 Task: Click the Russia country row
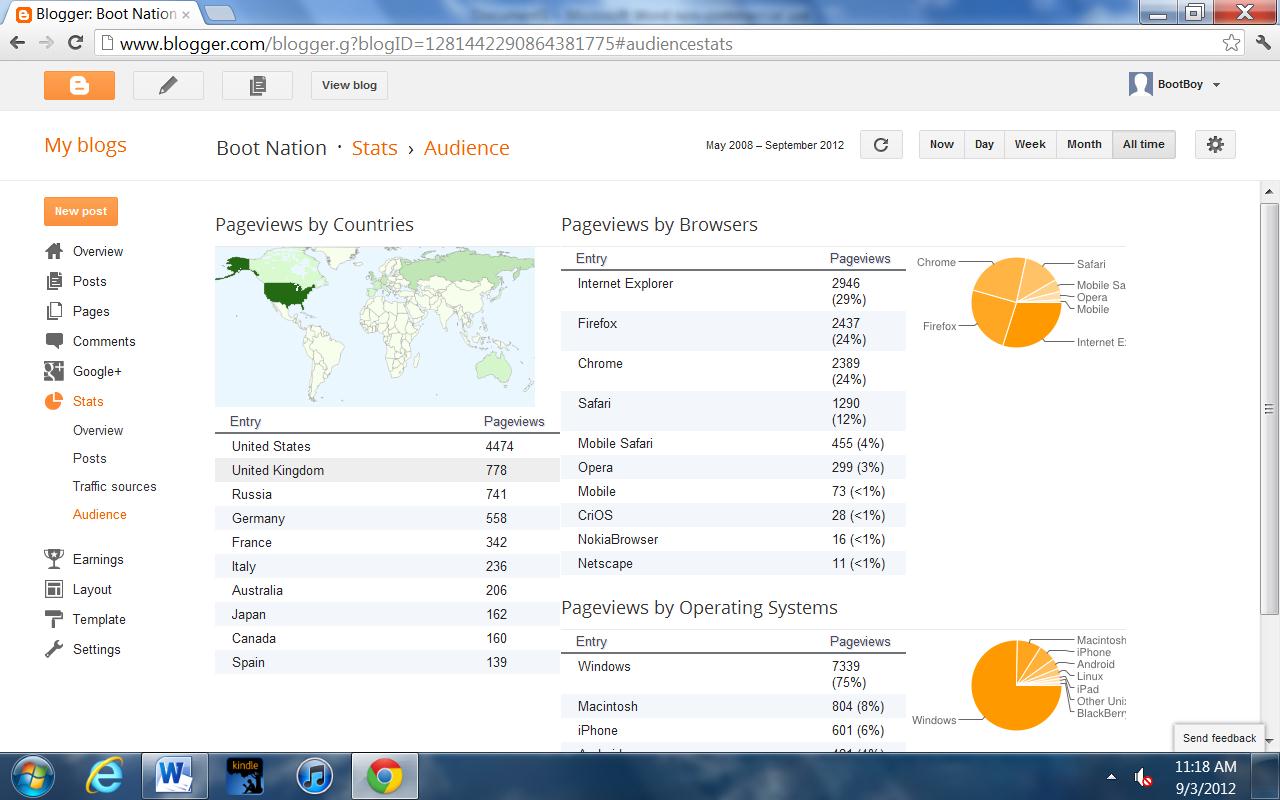[x=387, y=494]
